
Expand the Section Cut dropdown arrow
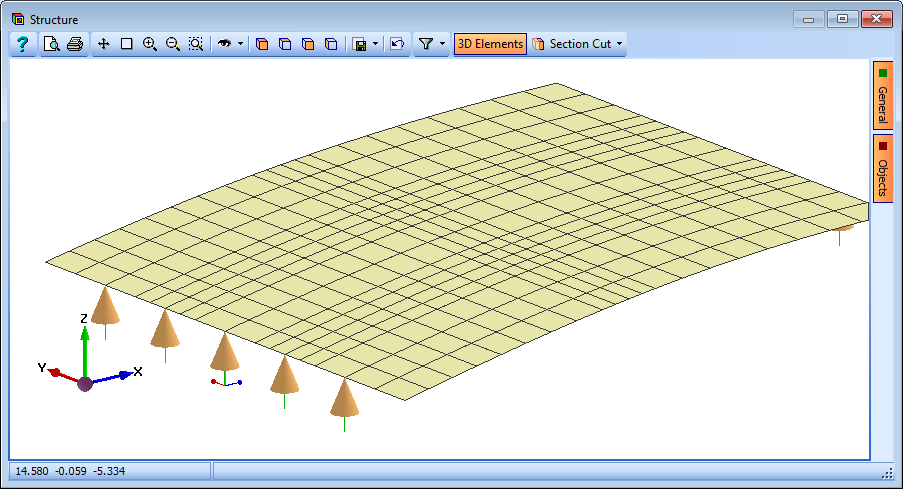click(620, 44)
